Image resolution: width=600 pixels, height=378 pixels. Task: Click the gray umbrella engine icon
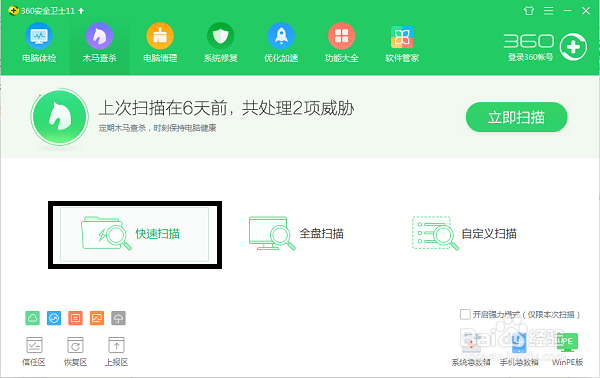tap(118, 318)
